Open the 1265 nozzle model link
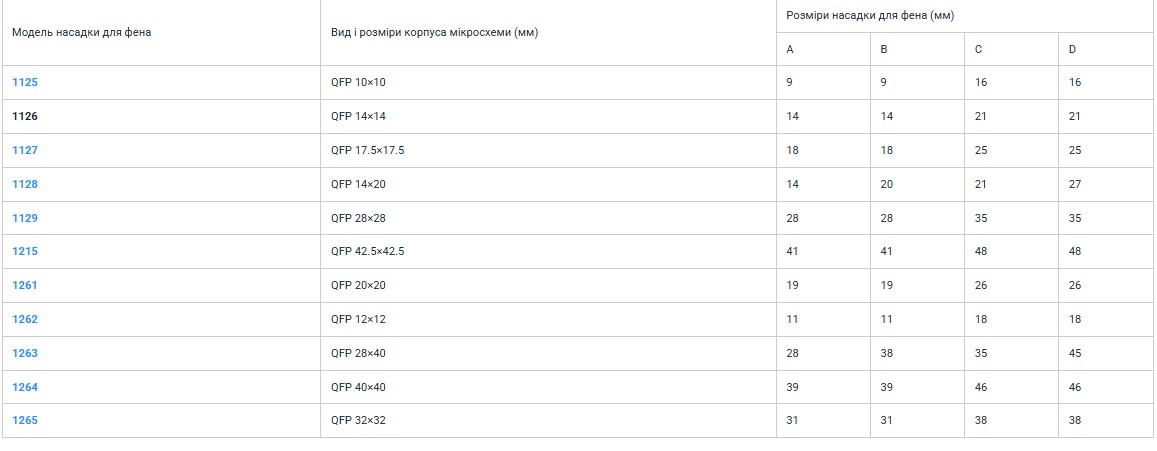The height and width of the screenshot is (451, 1157). pyautogui.click(x=24, y=421)
